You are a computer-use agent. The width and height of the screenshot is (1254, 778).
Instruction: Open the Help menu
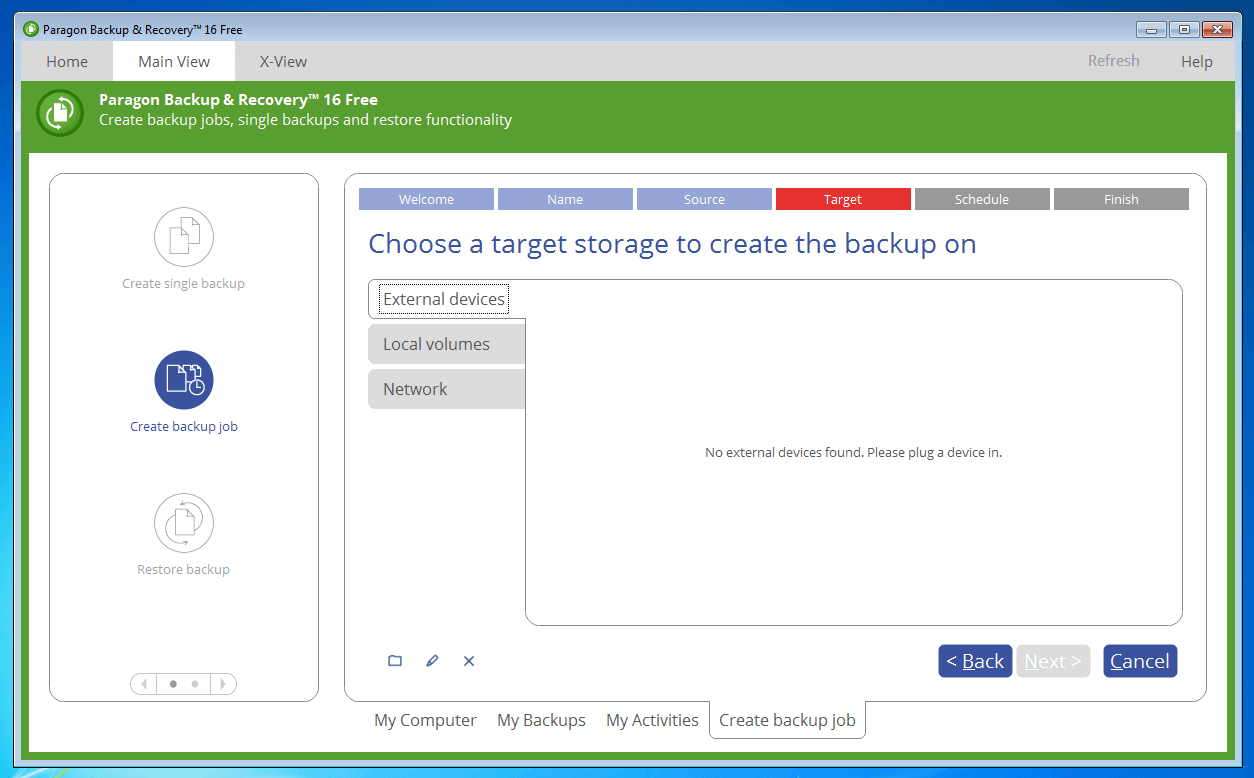click(1196, 61)
